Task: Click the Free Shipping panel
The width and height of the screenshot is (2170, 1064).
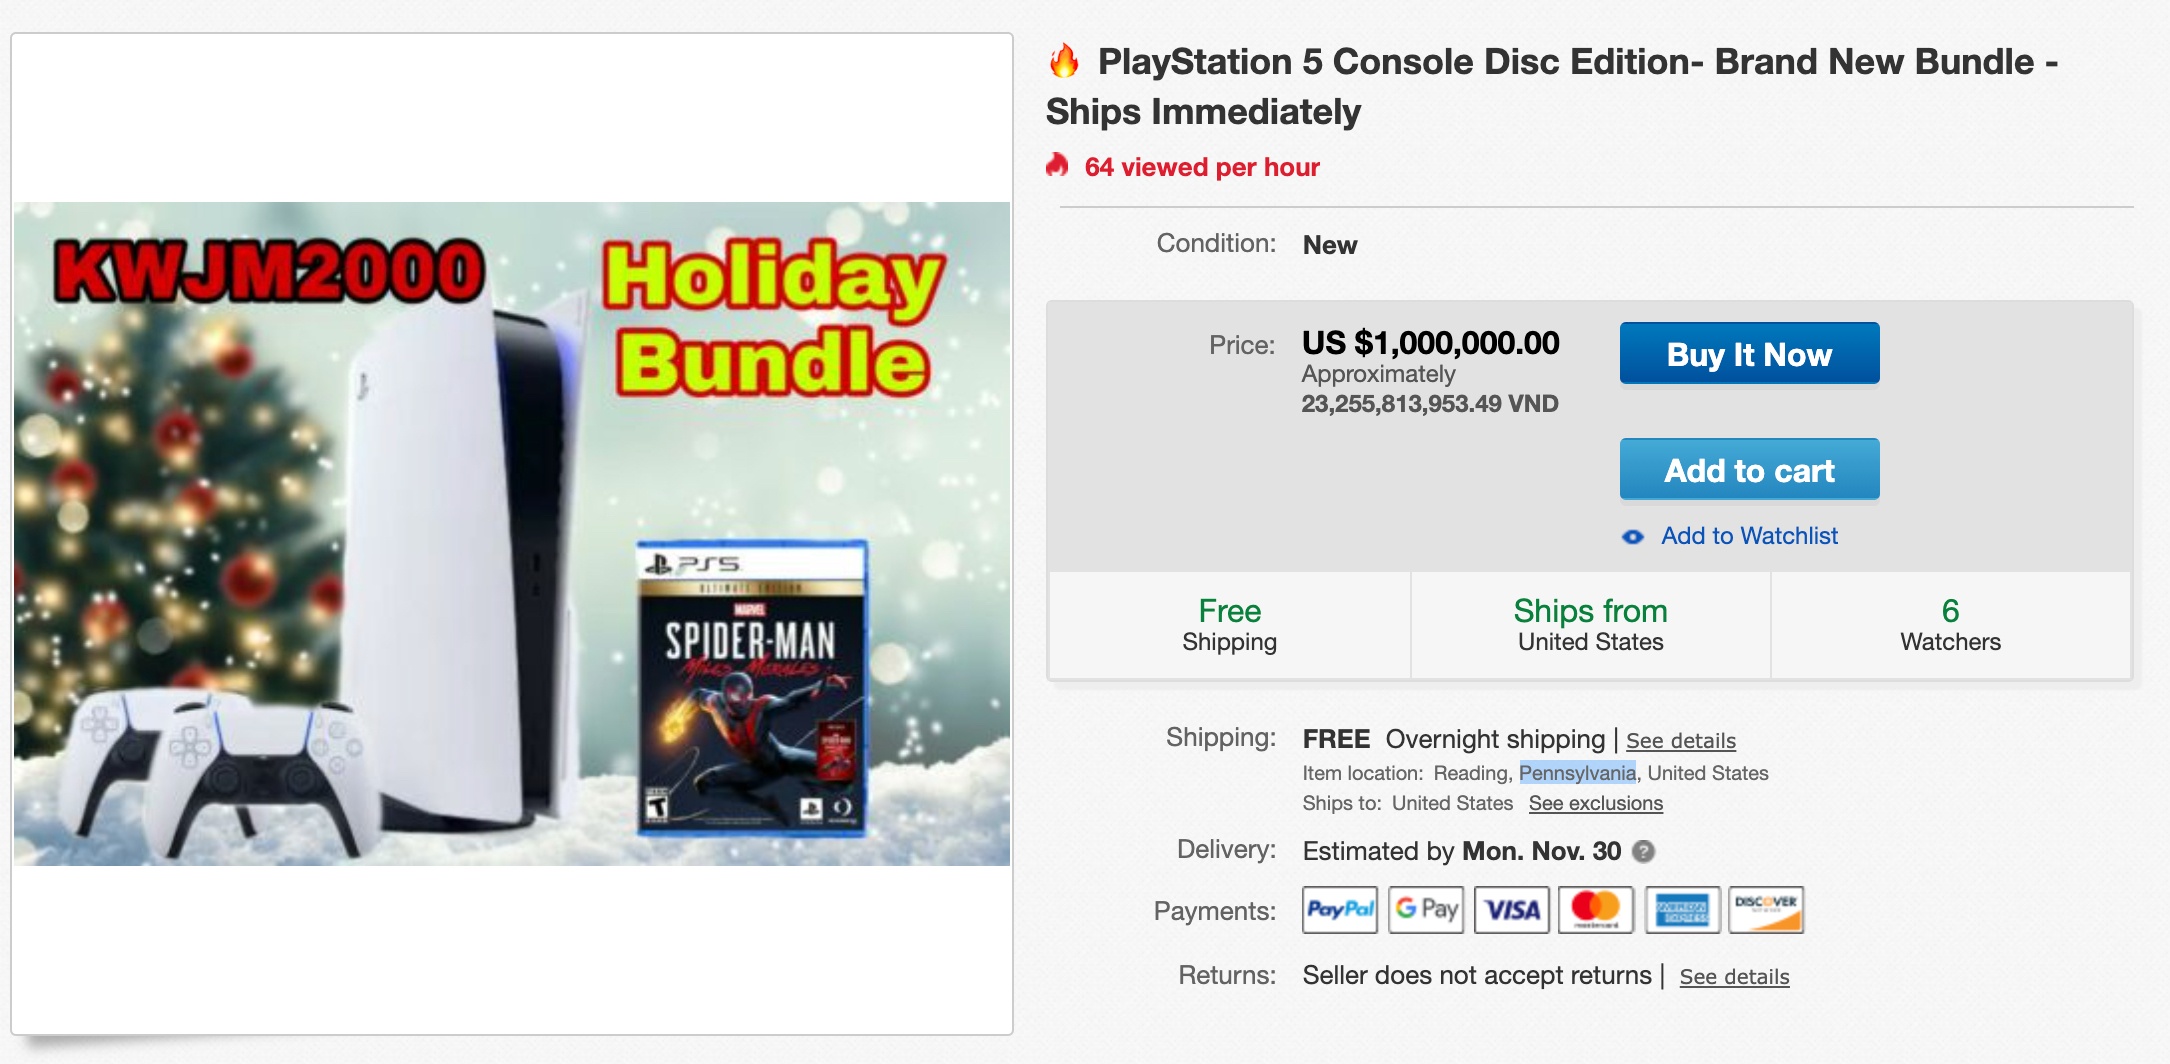Action: tap(1229, 625)
